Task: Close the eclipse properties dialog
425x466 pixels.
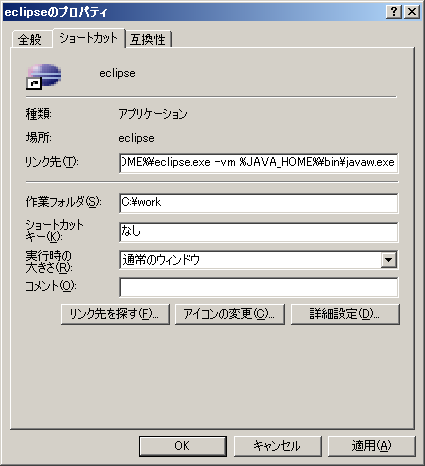Action: coord(412,12)
